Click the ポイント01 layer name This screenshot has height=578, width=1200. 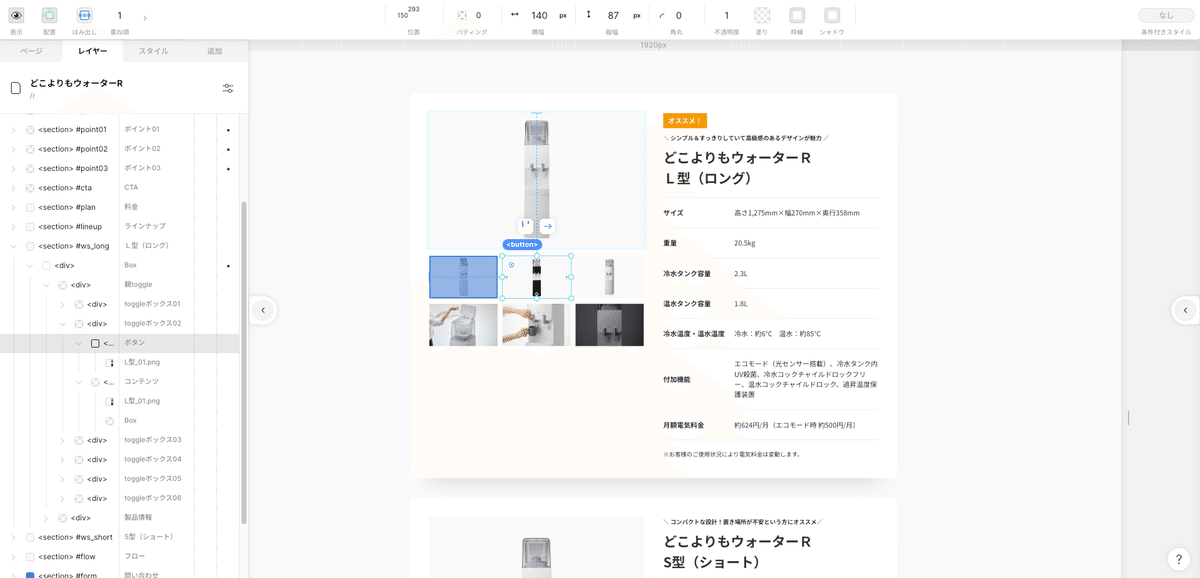point(142,130)
